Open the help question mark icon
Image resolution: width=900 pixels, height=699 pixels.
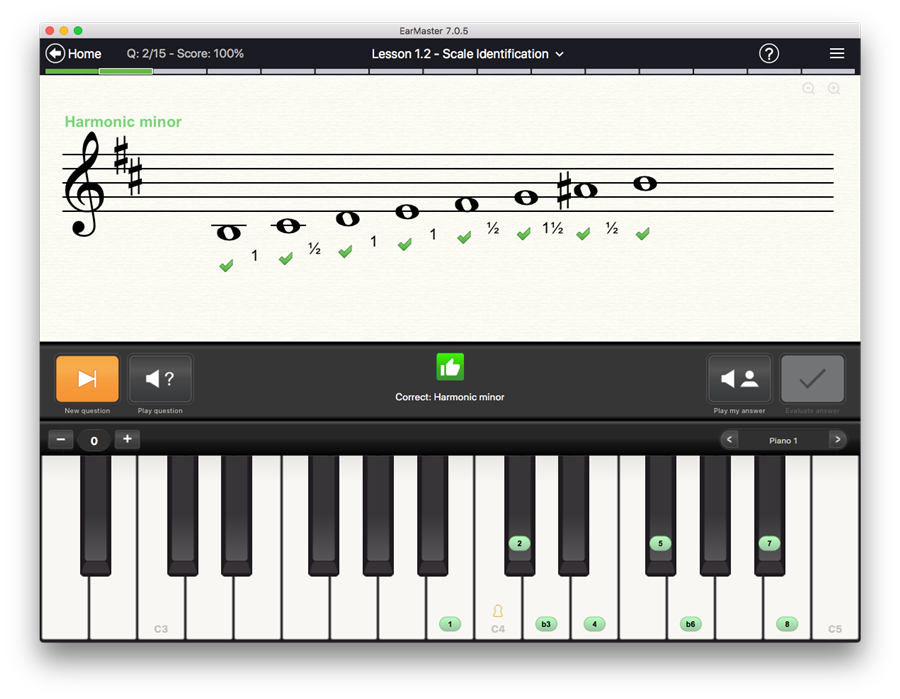click(769, 53)
